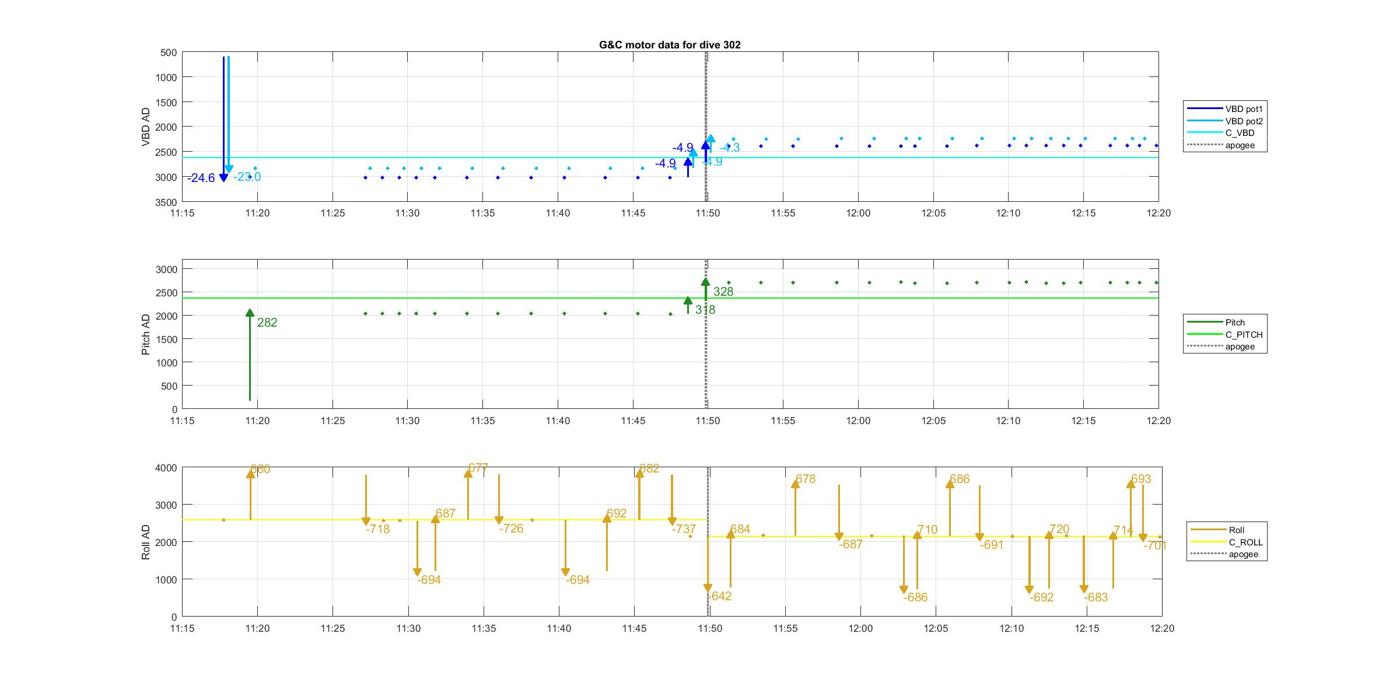Click the '710' roll move label
This screenshot has width=1400, height=693.
[x=927, y=531]
